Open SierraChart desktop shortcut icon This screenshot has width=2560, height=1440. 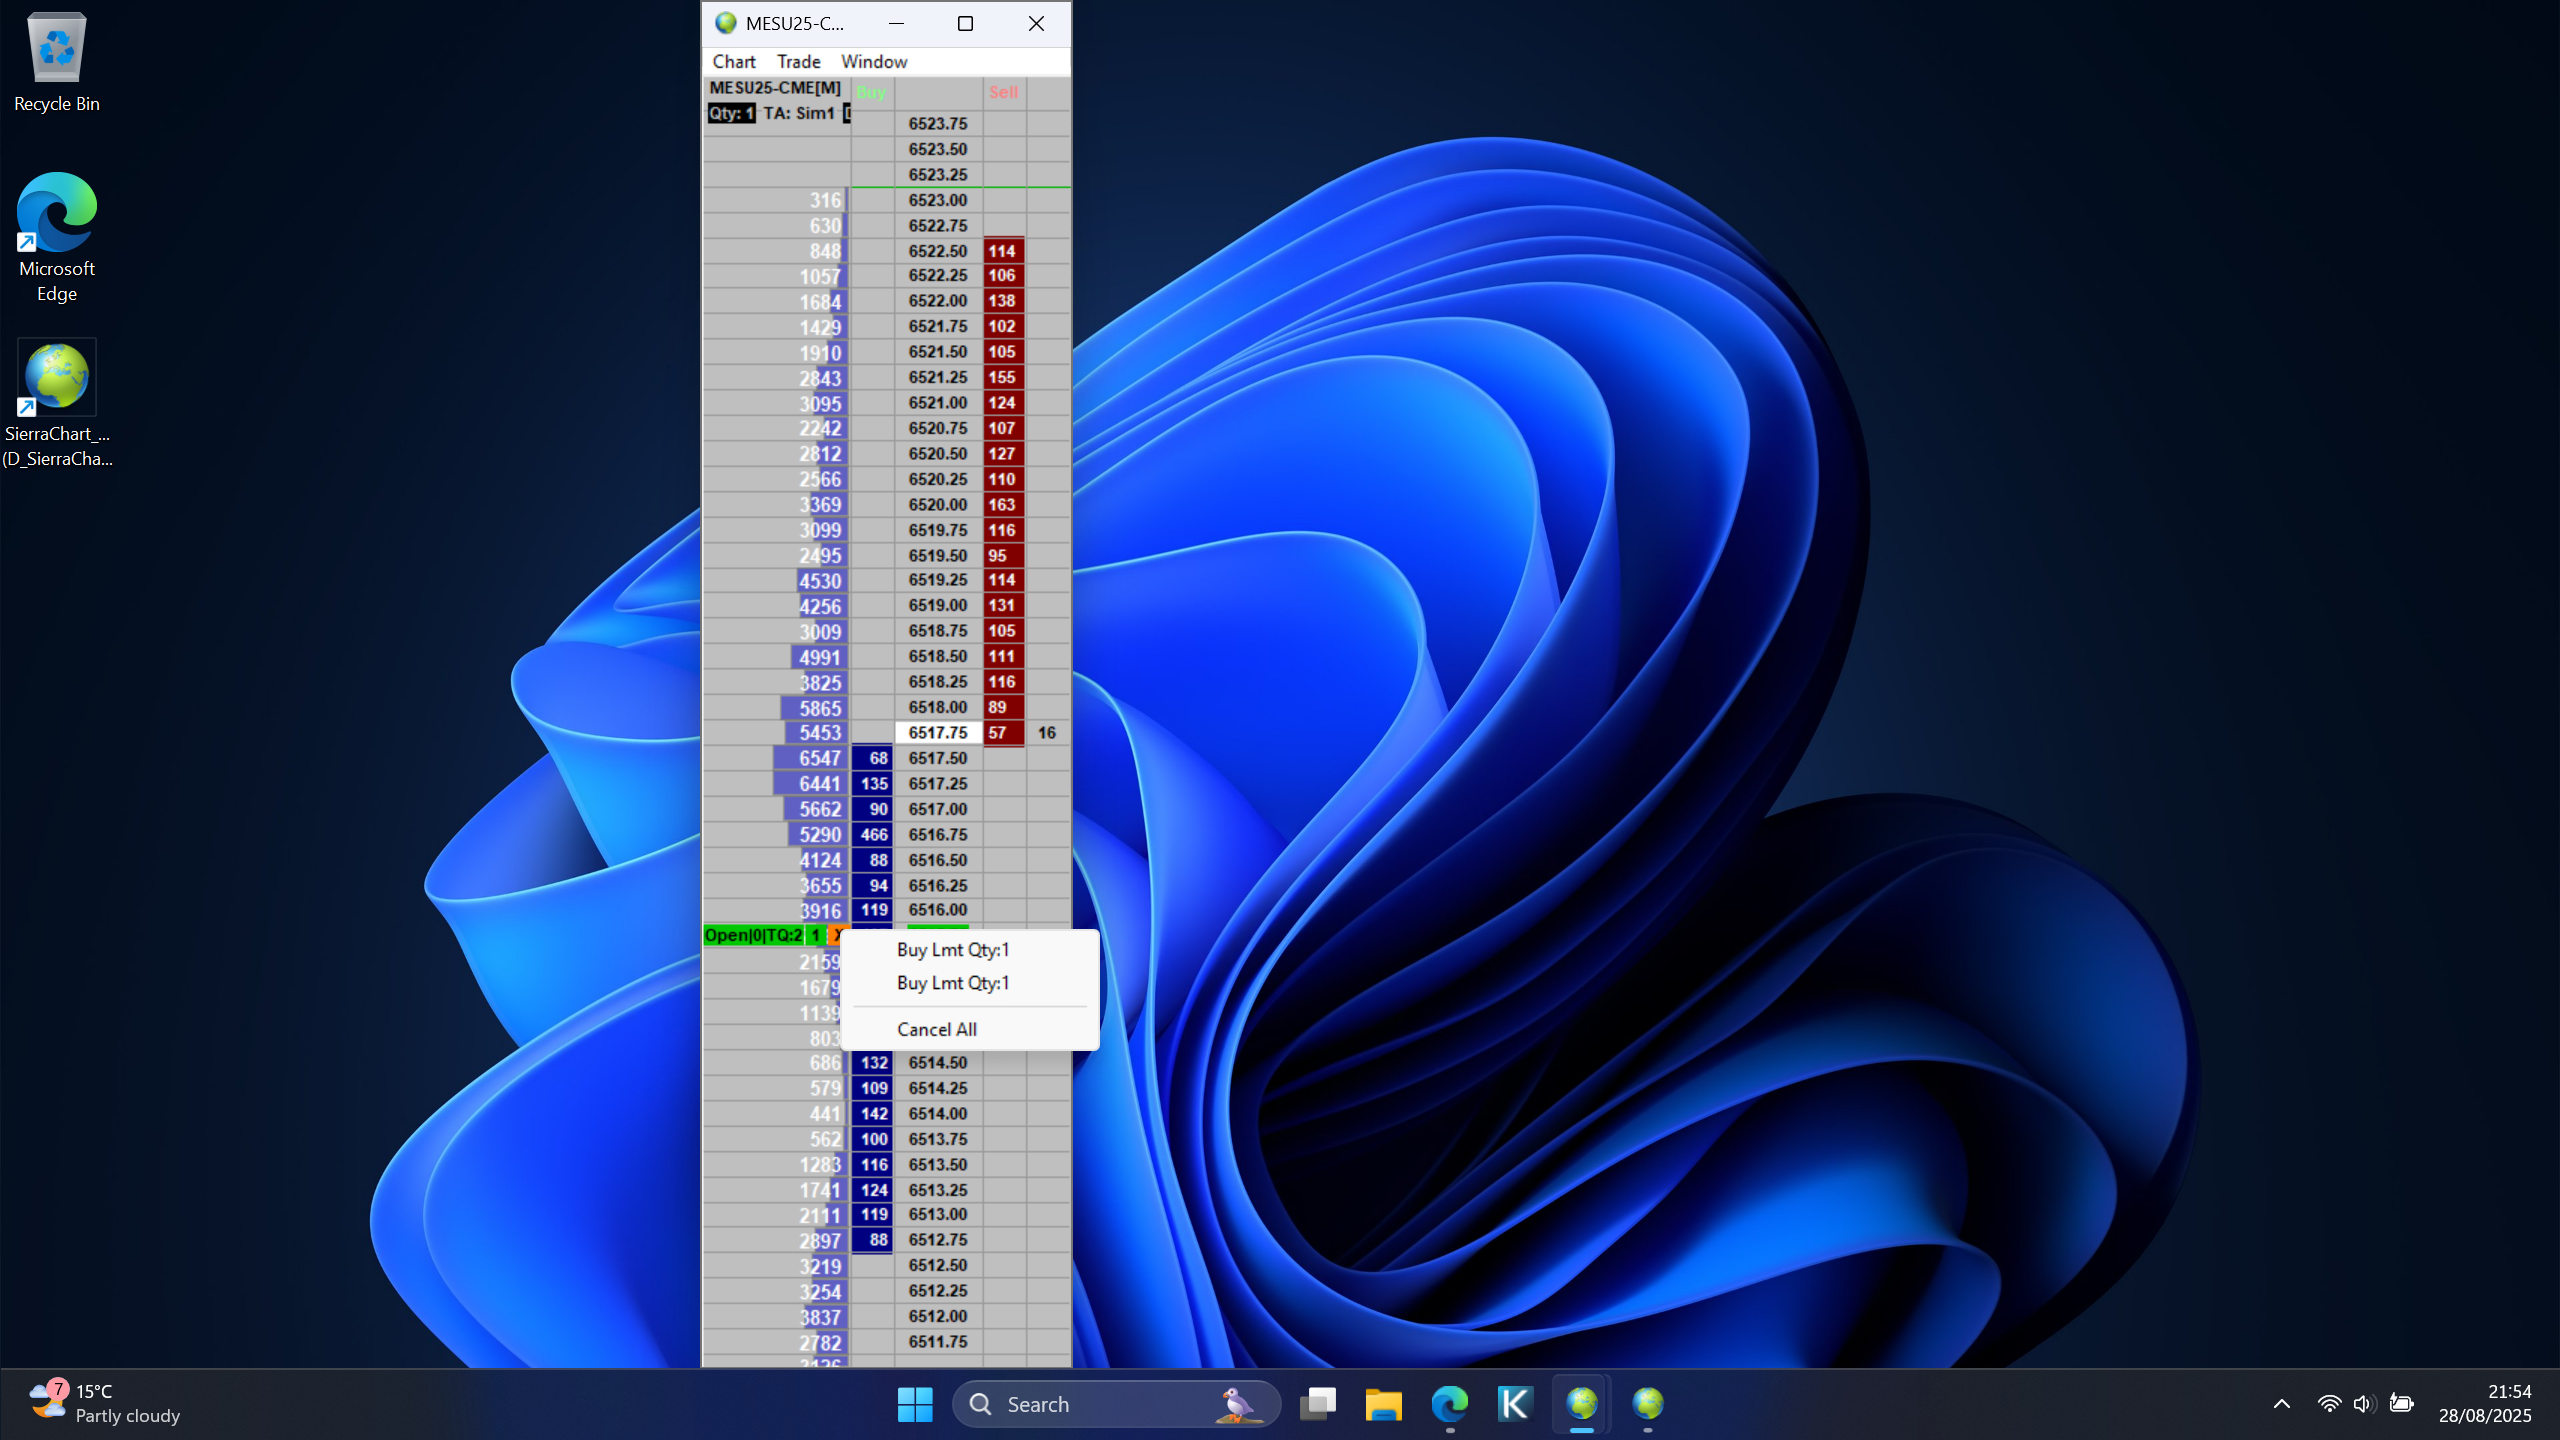point(57,378)
